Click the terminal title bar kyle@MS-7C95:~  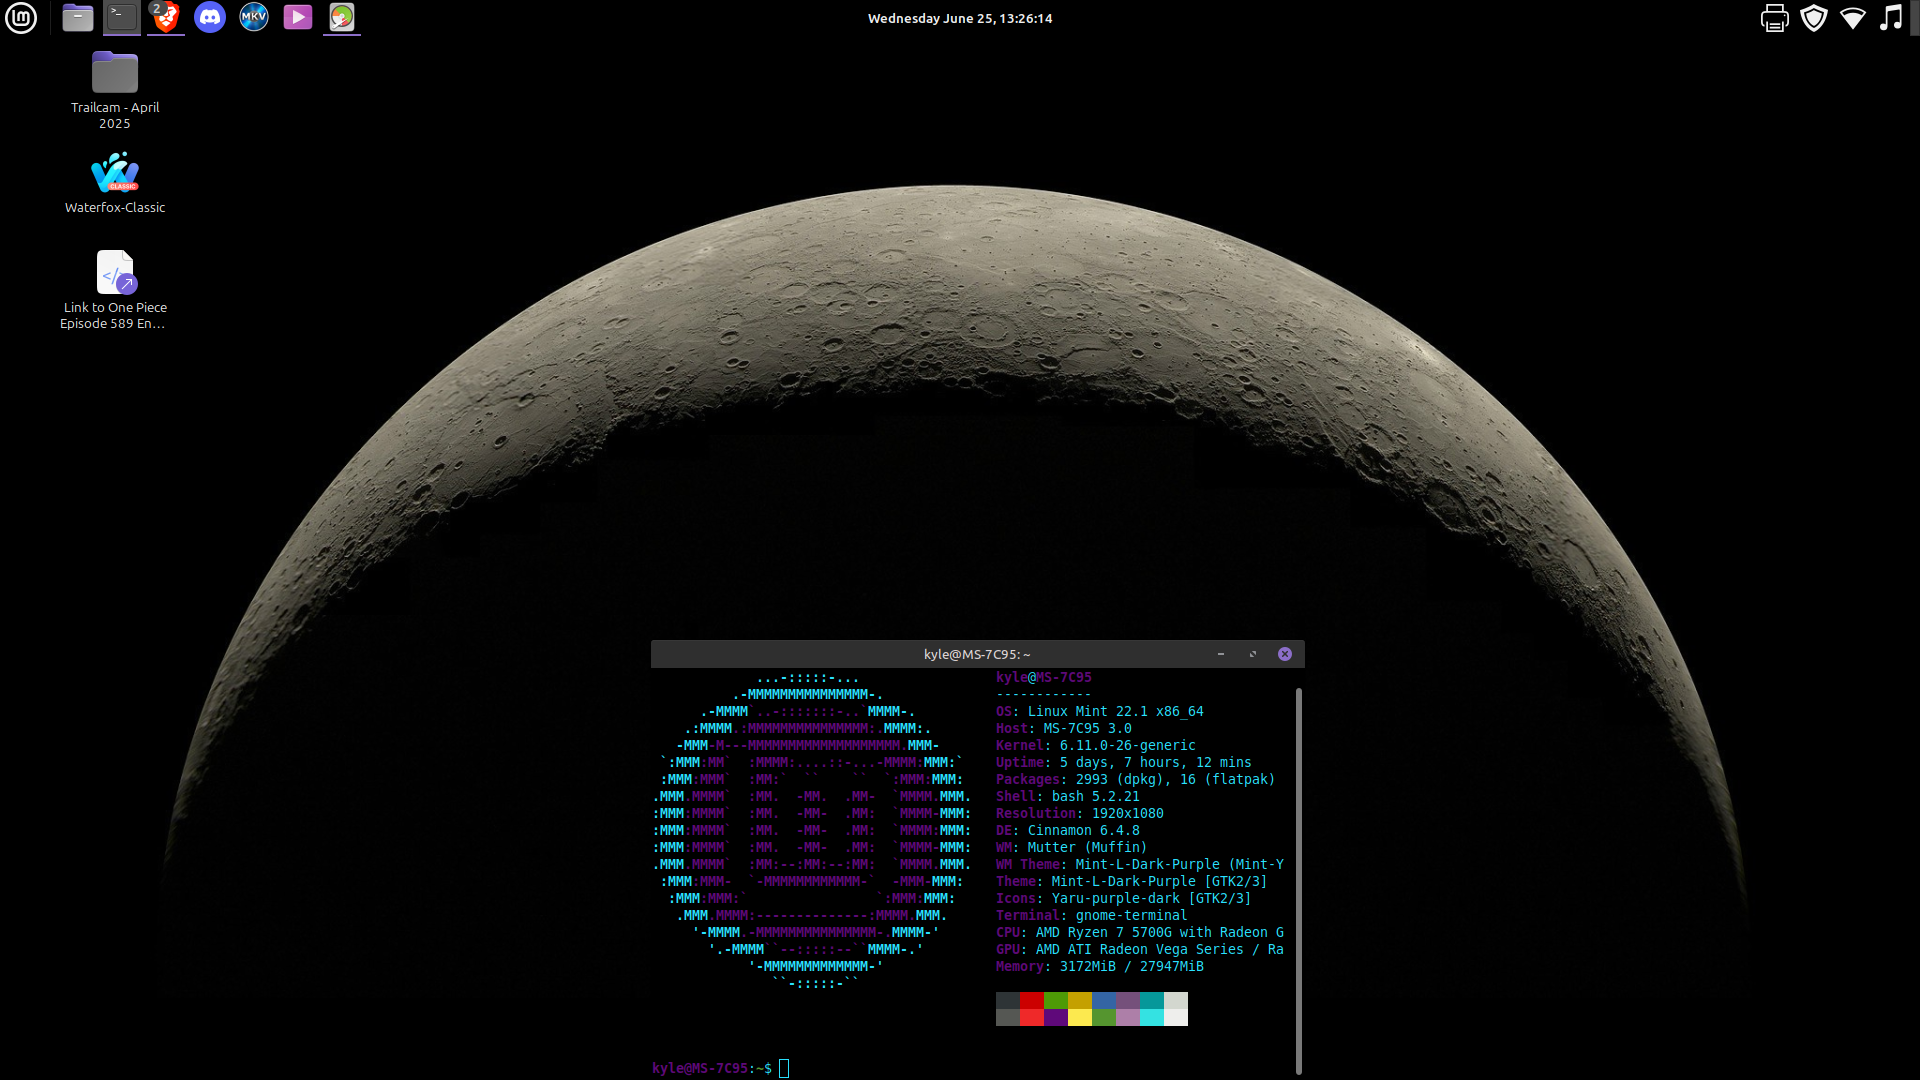[977, 654]
